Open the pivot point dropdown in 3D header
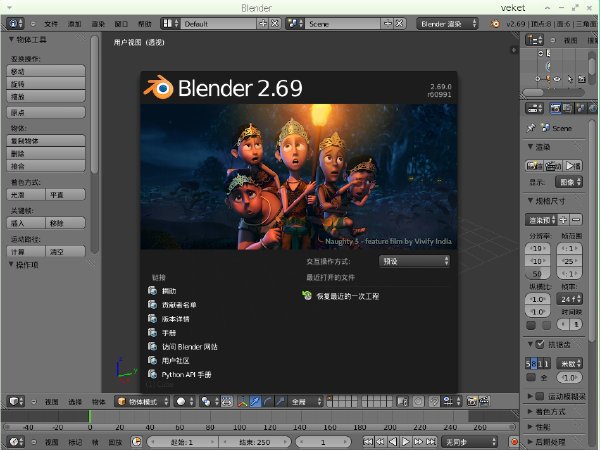600x450 pixels. click(x=210, y=401)
